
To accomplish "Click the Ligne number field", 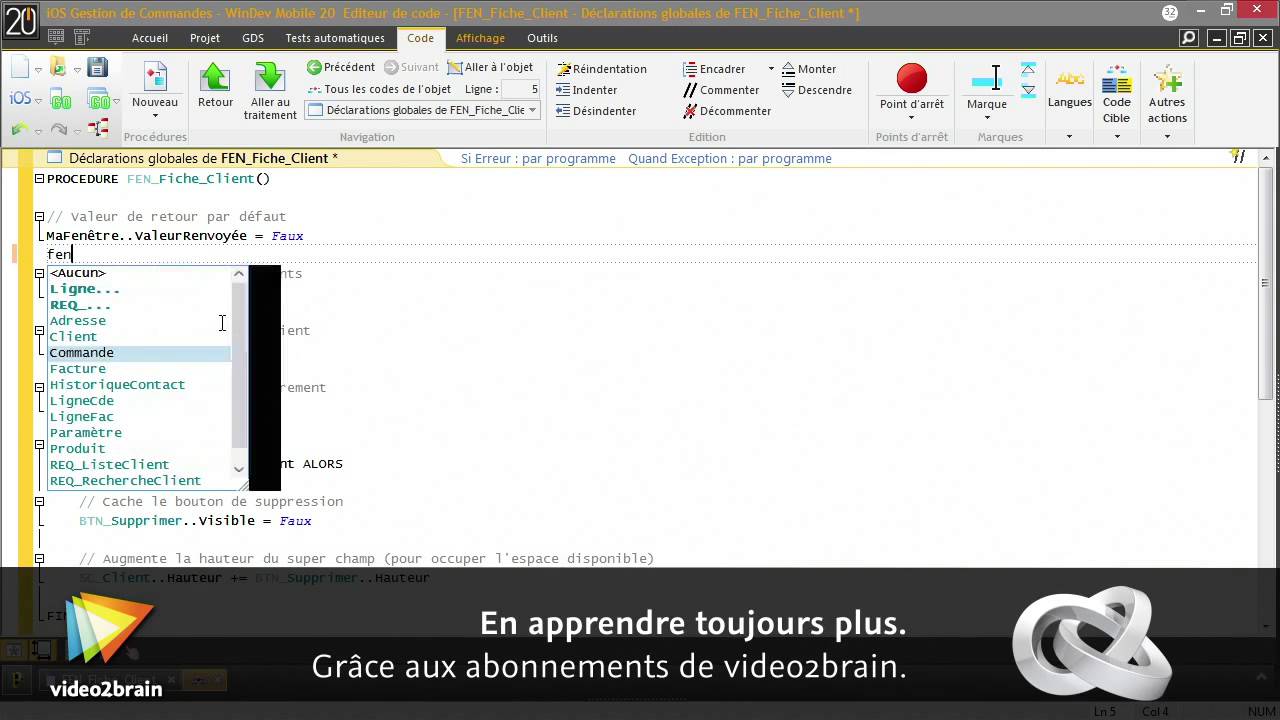I will [521, 89].
